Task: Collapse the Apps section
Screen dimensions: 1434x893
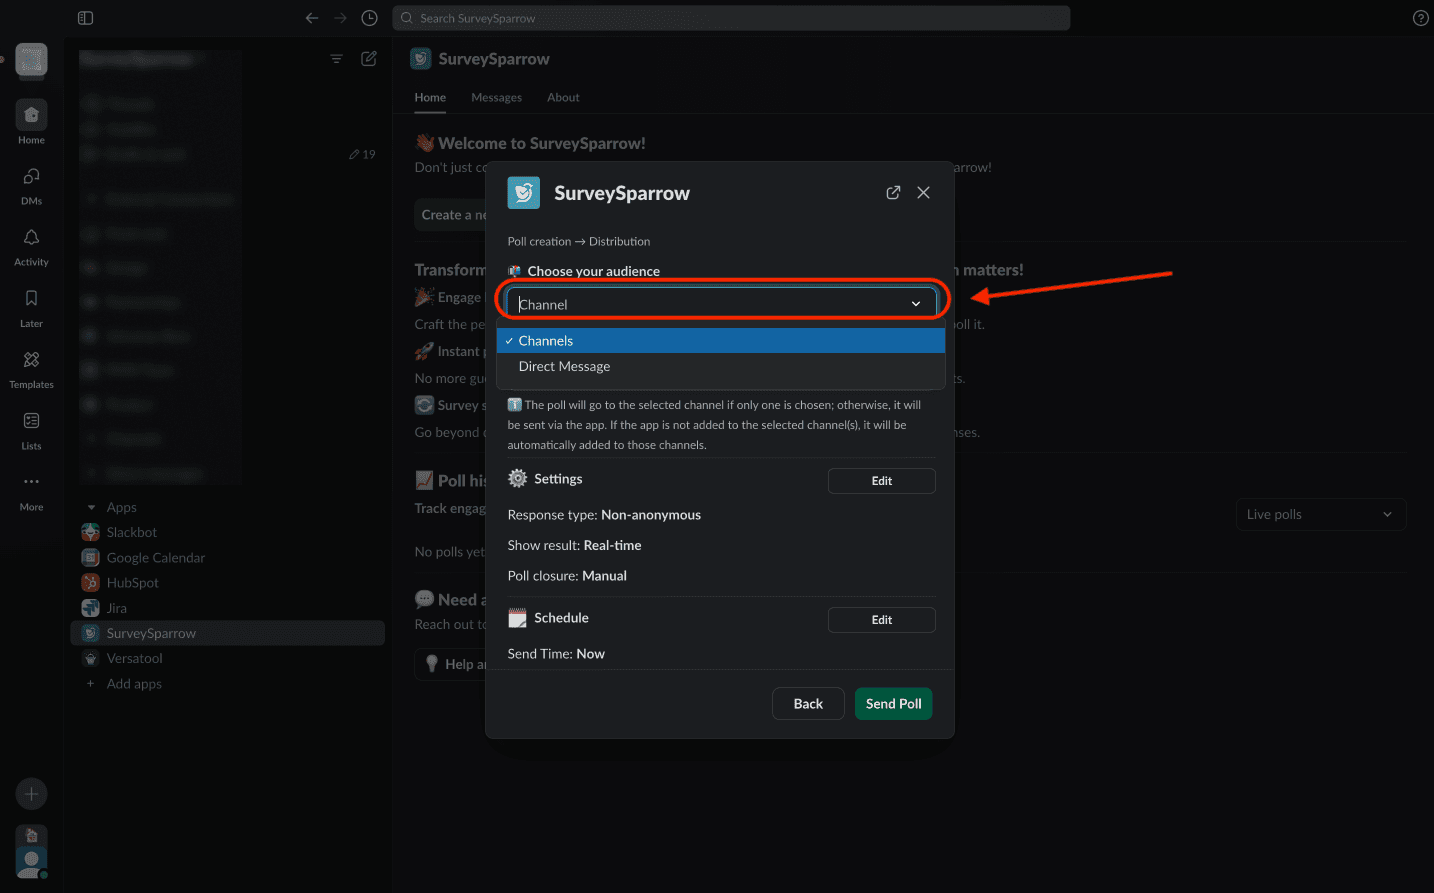Action: point(92,508)
